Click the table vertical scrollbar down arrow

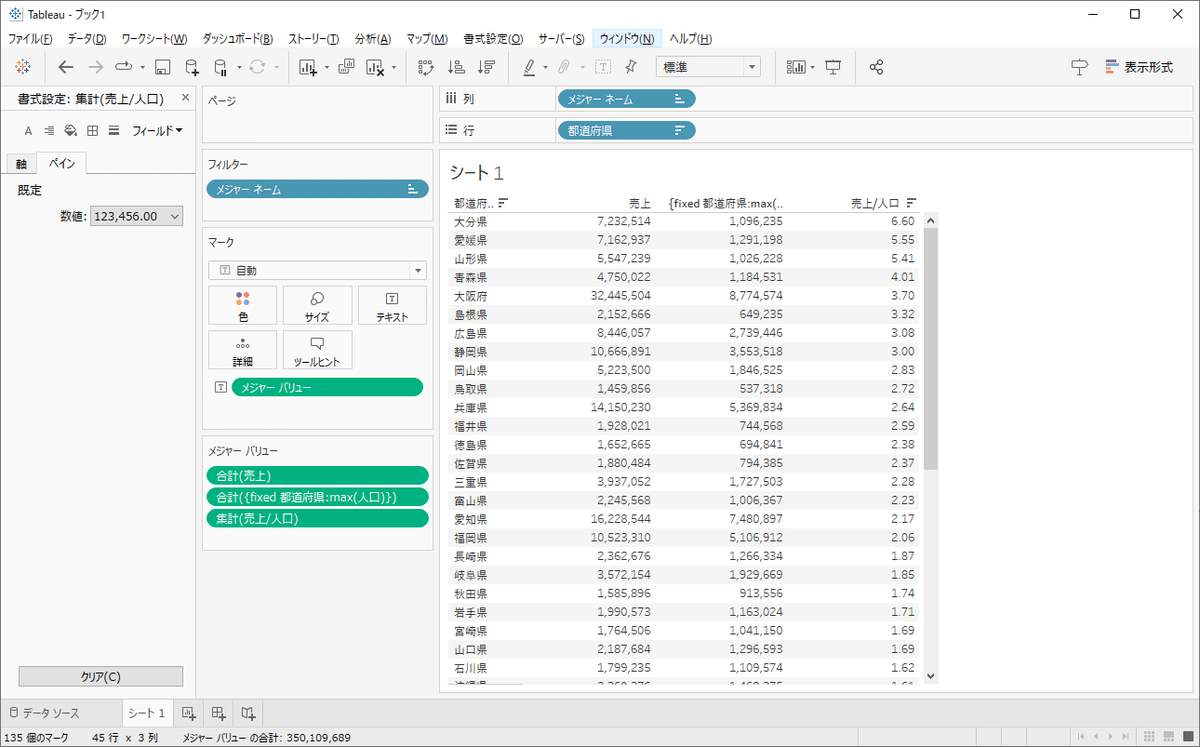point(931,676)
